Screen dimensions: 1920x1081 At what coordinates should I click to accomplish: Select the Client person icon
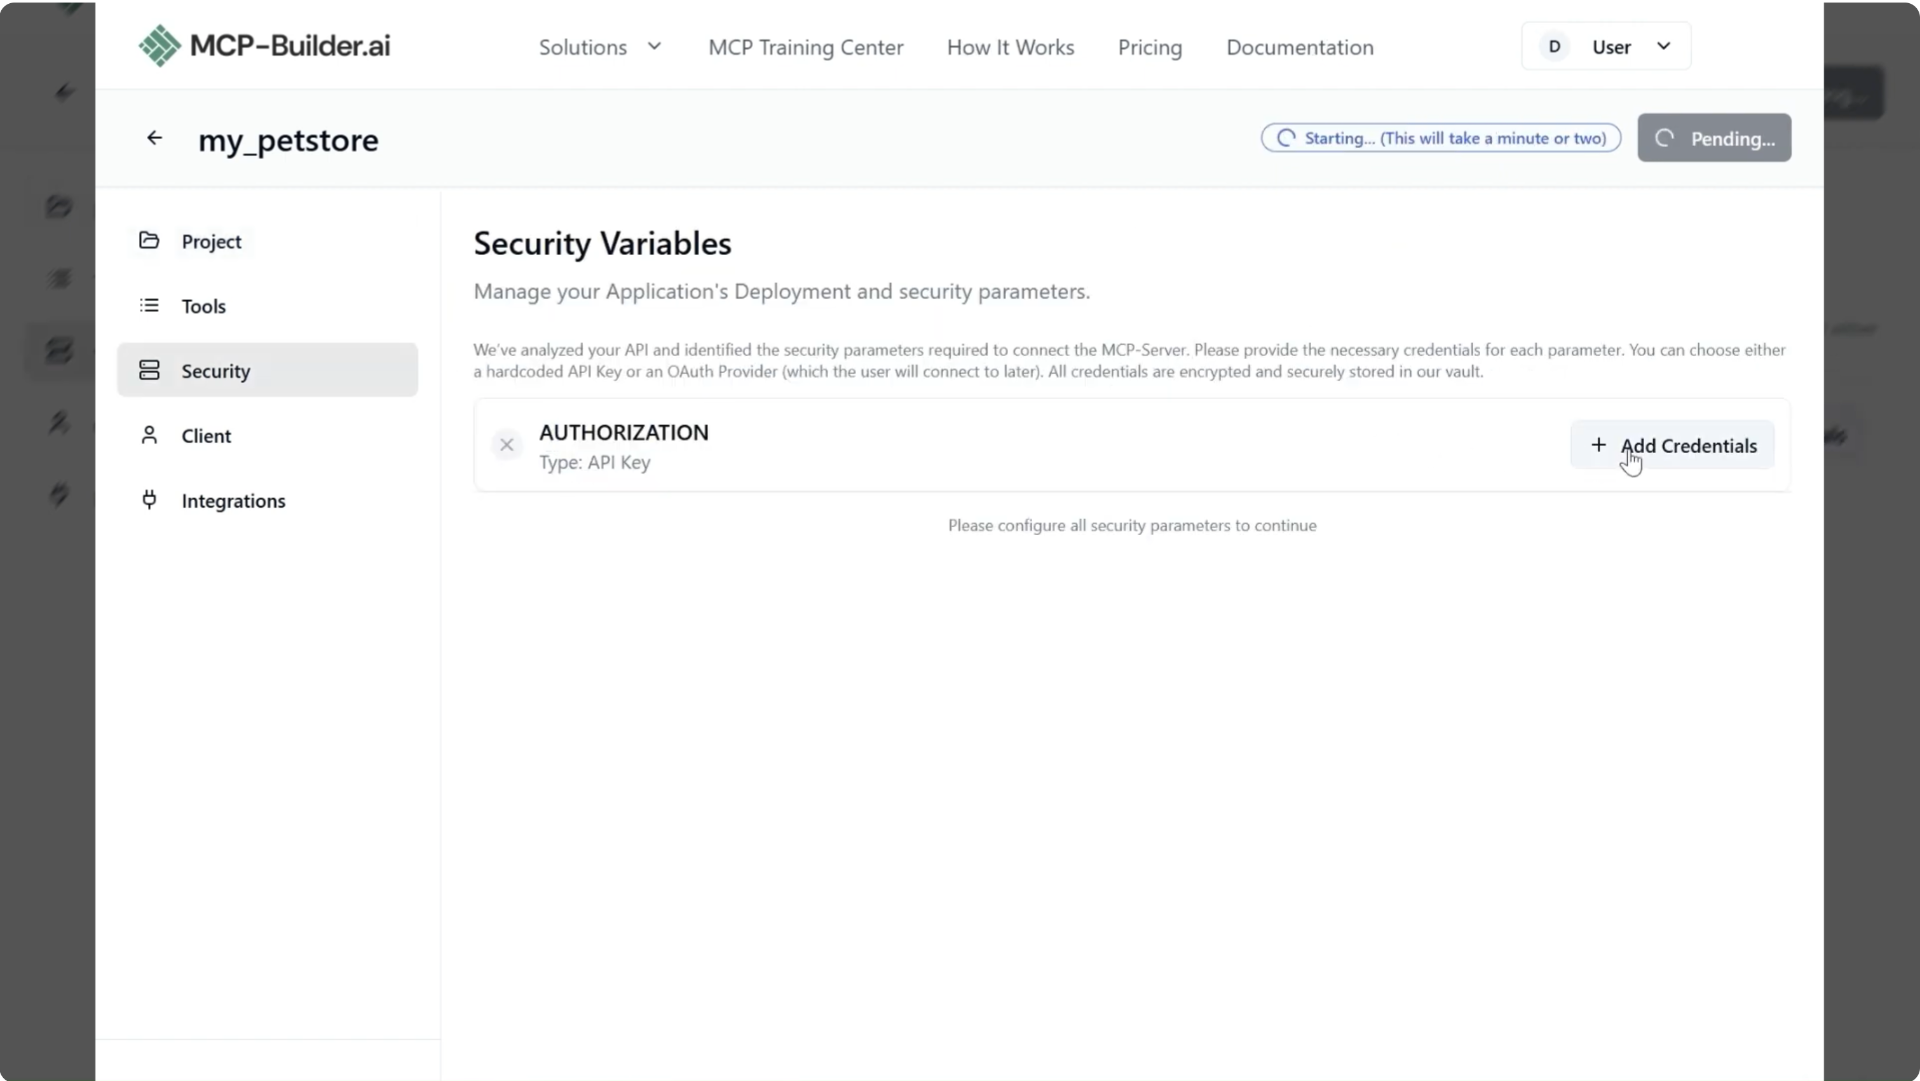pyautogui.click(x=149, y=435)
